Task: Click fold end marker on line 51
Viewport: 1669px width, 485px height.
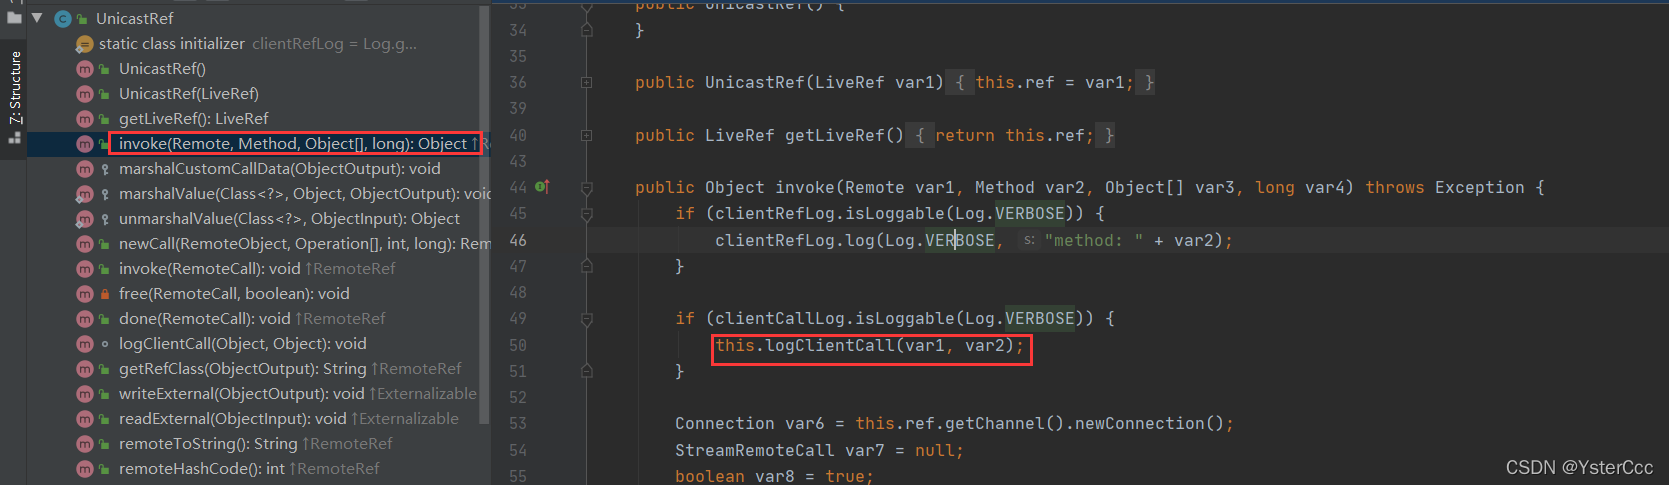Action: (x=587, y=371)
